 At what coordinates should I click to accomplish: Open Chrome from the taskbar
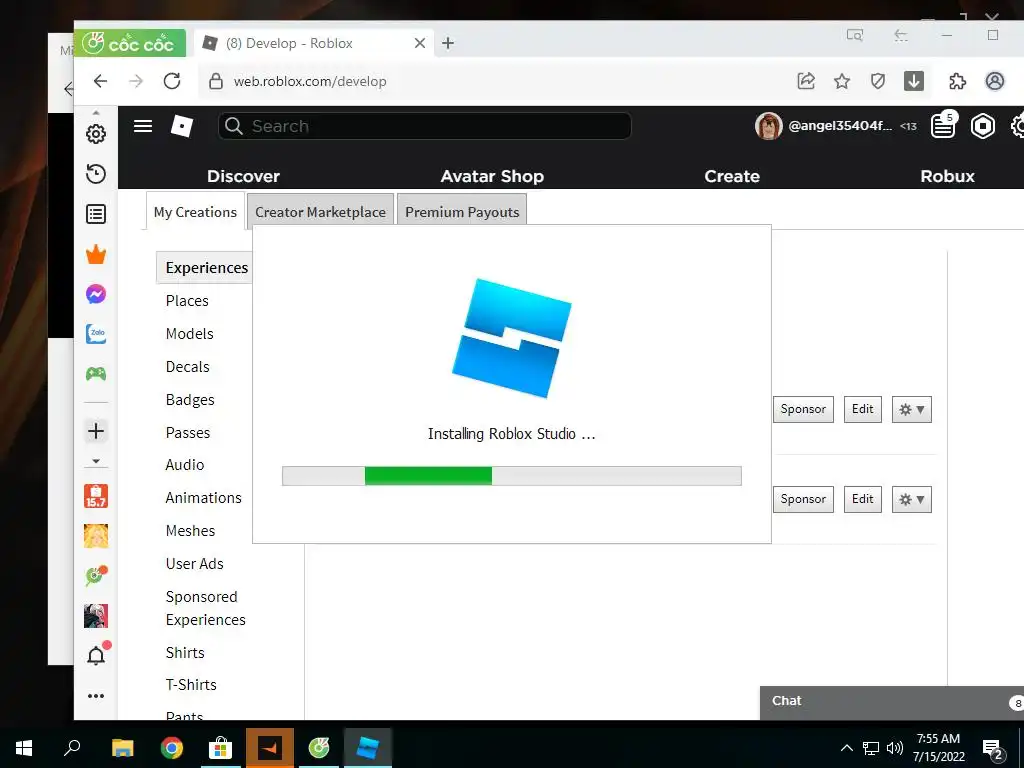tap(172, 748)
